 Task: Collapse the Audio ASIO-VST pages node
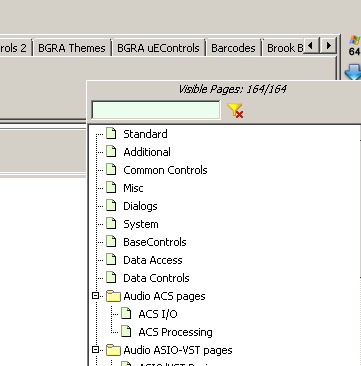tap(96, 350)
